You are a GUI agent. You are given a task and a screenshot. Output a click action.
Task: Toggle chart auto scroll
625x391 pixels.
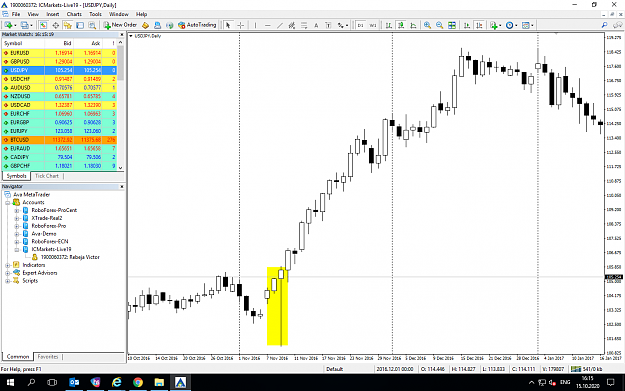coord(467,25)
